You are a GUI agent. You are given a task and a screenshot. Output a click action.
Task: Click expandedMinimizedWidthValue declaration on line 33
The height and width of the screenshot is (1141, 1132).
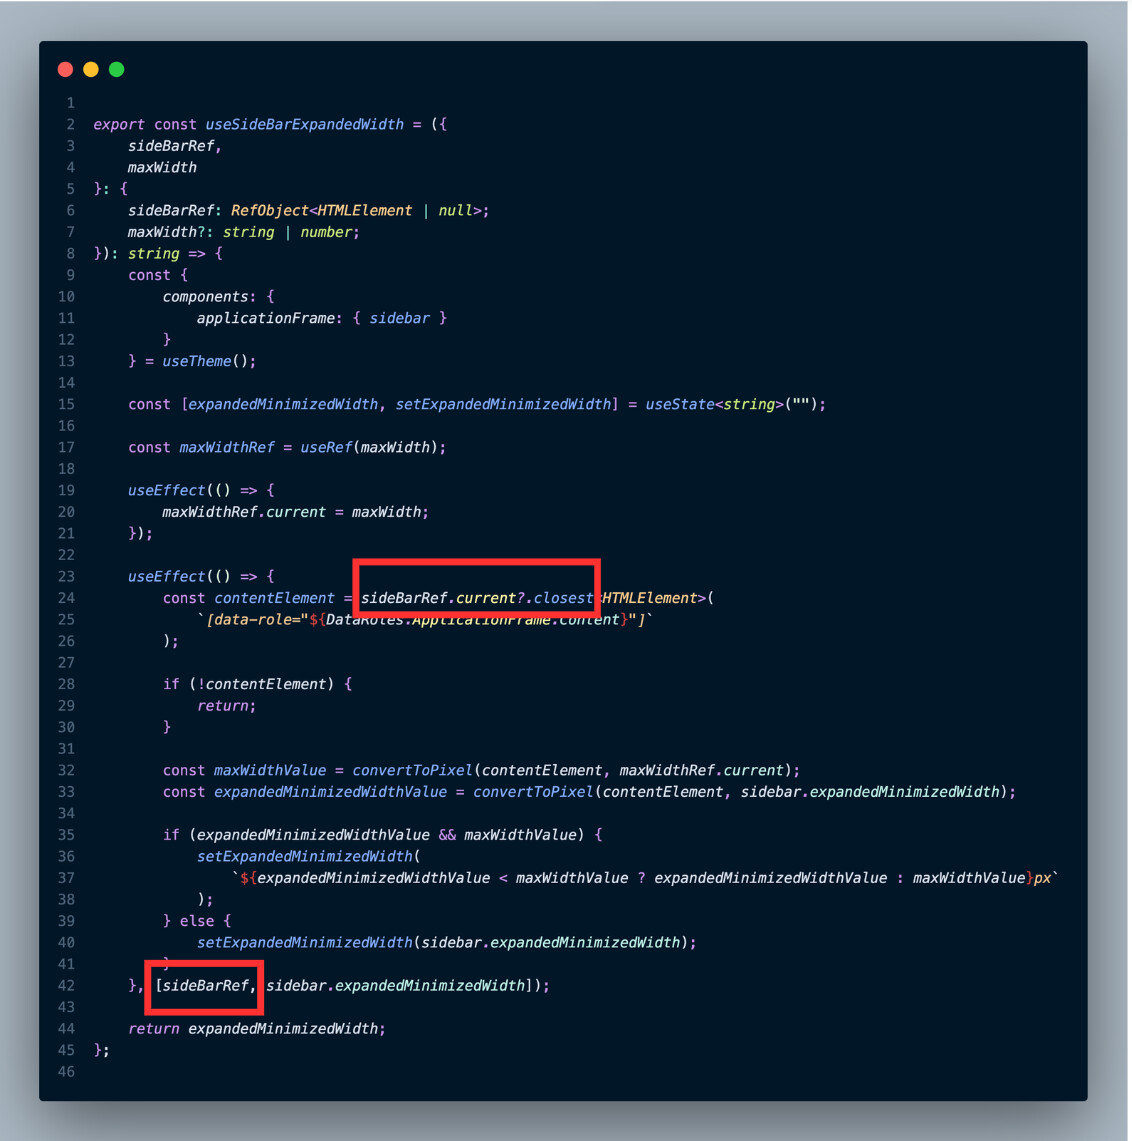pyautogui.click(x=330, y=792)
